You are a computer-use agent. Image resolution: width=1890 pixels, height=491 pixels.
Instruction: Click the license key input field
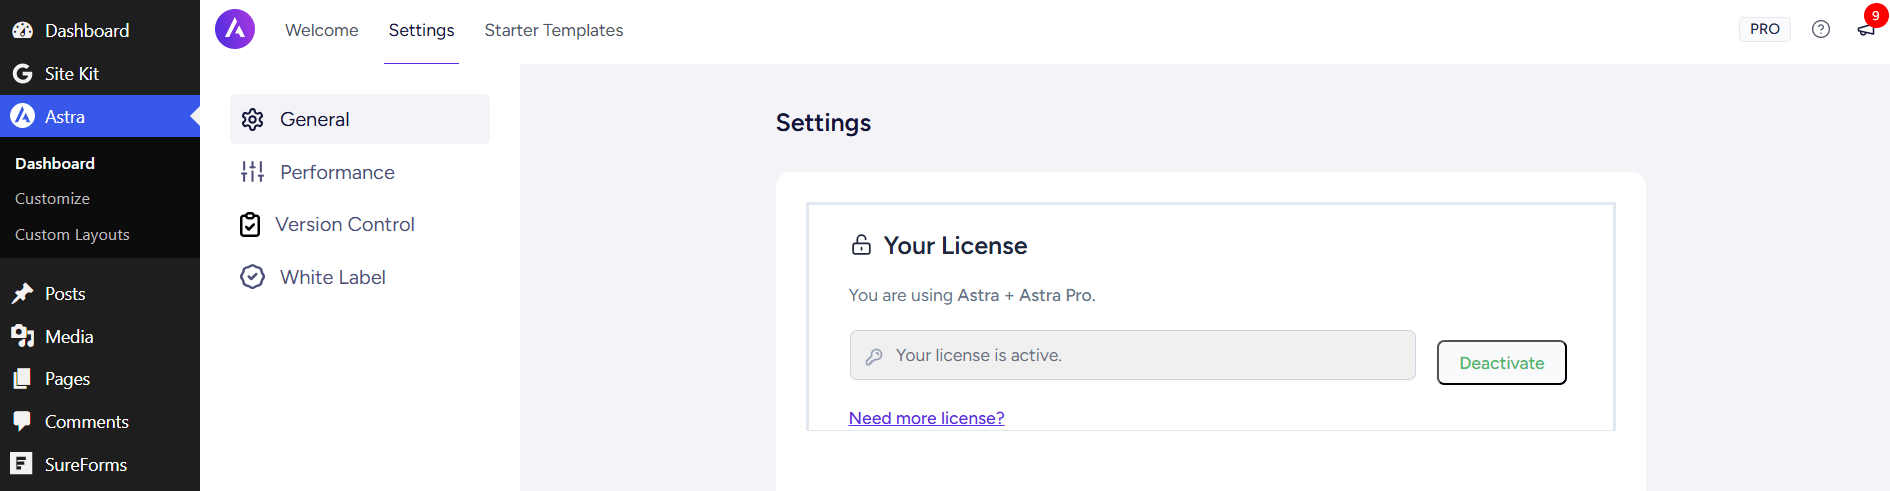[1132, 355]
